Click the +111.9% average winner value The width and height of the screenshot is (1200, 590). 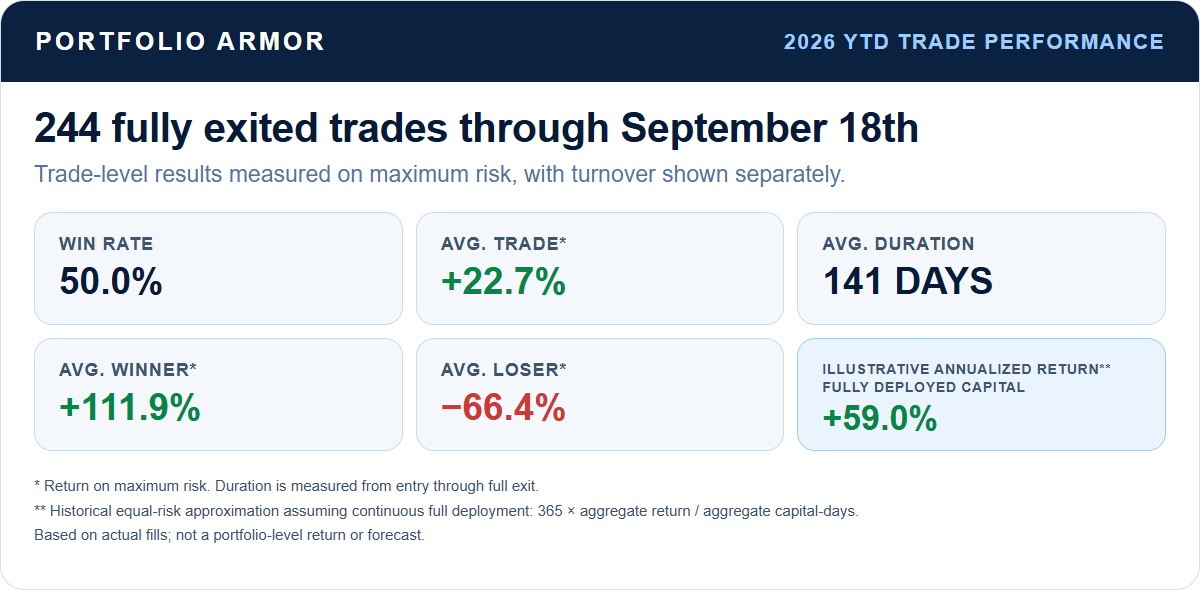tap(130, 408)
